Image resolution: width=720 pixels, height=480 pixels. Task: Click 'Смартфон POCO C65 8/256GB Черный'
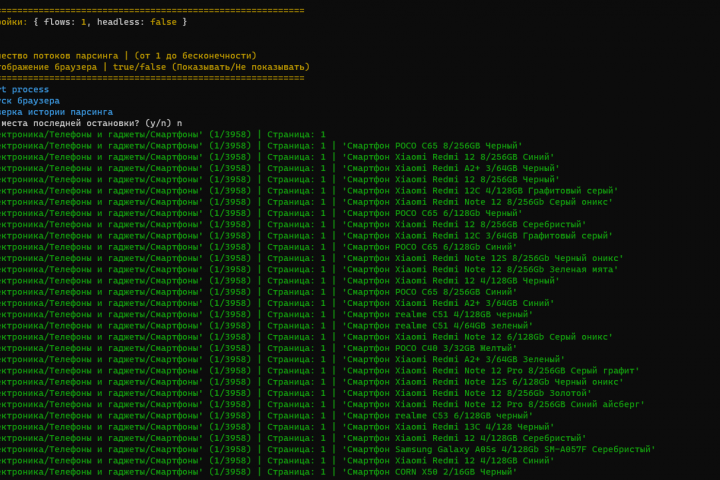tap(432, 146)
